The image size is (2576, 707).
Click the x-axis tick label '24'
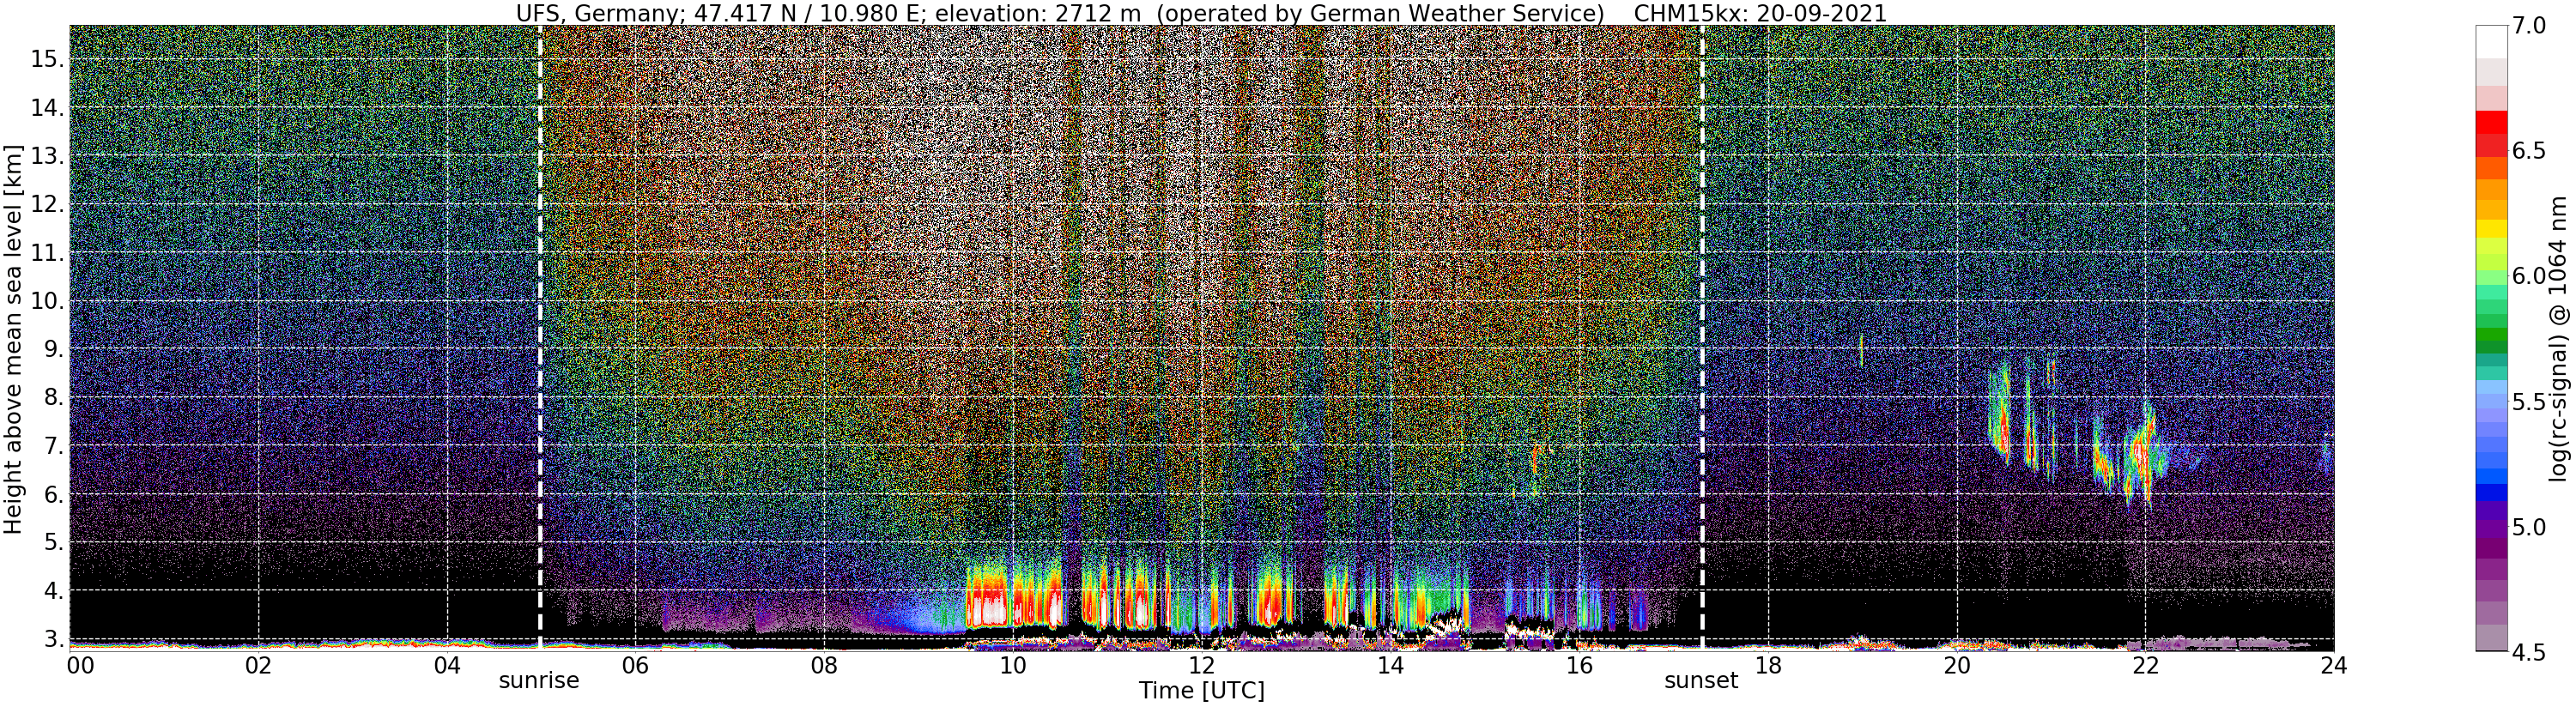click(2333, 666)
